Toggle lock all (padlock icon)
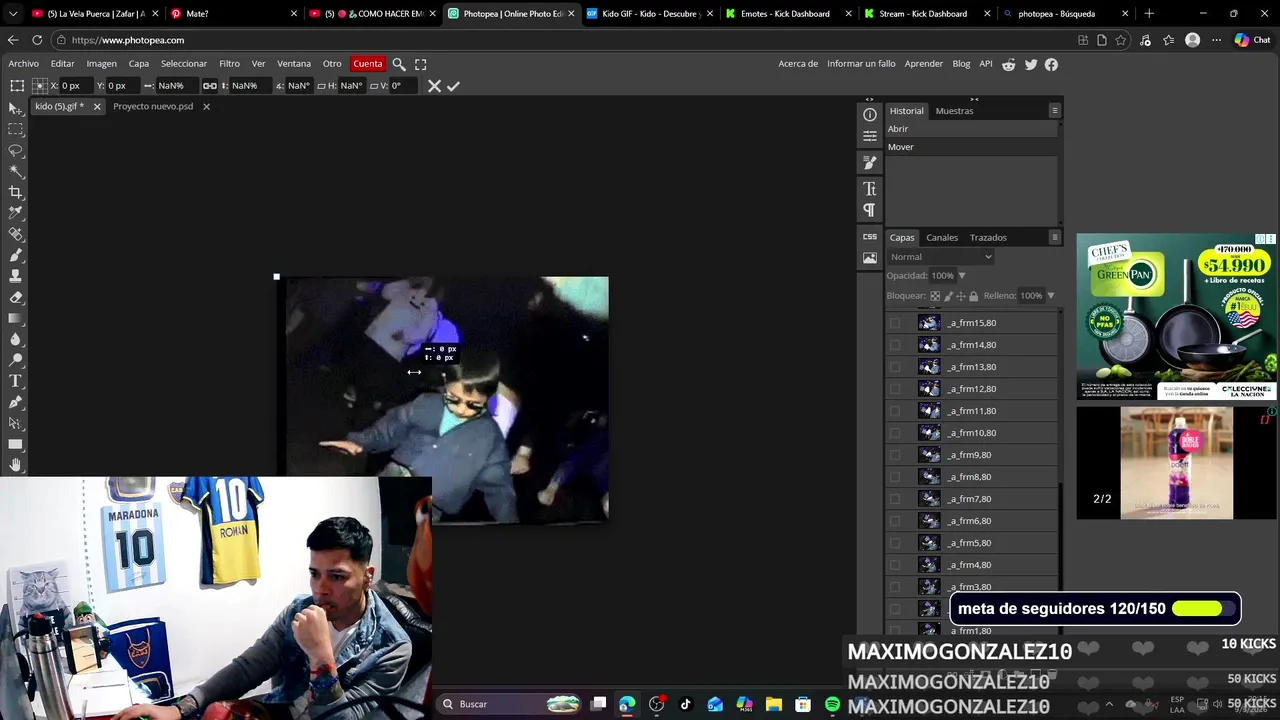The width and height of the screenshot is (1280, 720). 973,296
